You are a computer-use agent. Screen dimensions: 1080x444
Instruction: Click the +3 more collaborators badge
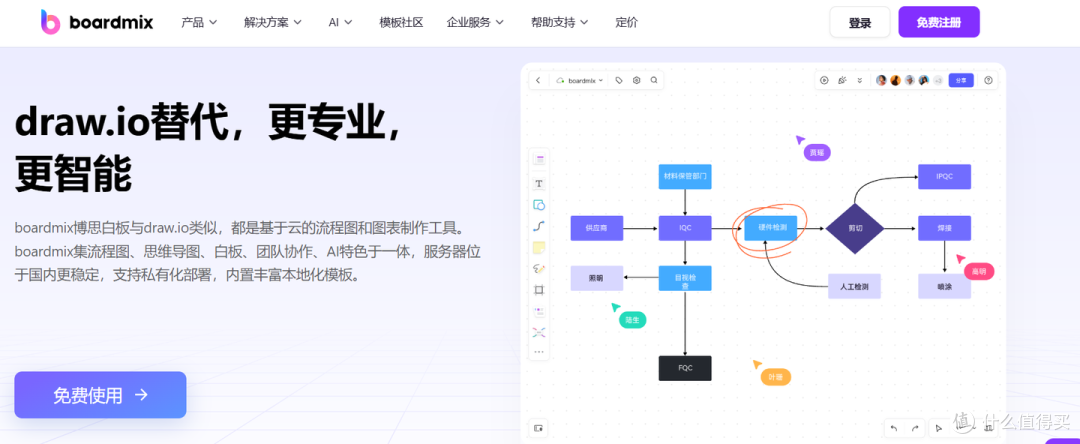tap(937, 81)
